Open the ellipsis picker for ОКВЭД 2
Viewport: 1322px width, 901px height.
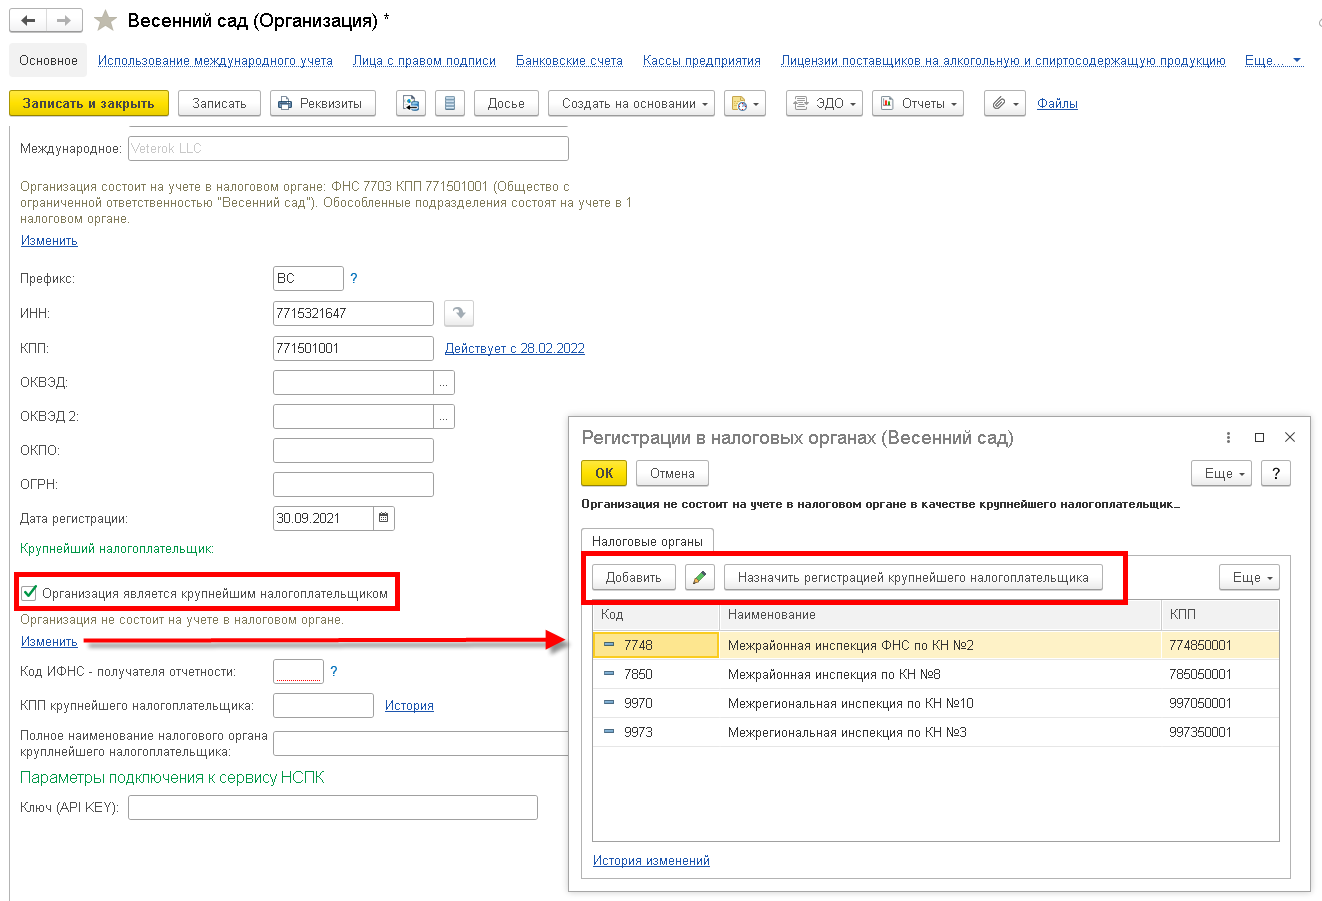444,416
